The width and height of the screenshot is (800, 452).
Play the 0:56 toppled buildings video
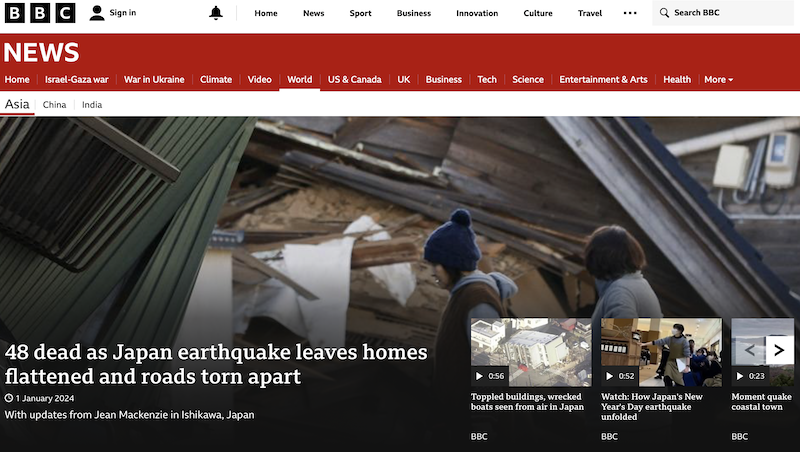coord(490,376)
